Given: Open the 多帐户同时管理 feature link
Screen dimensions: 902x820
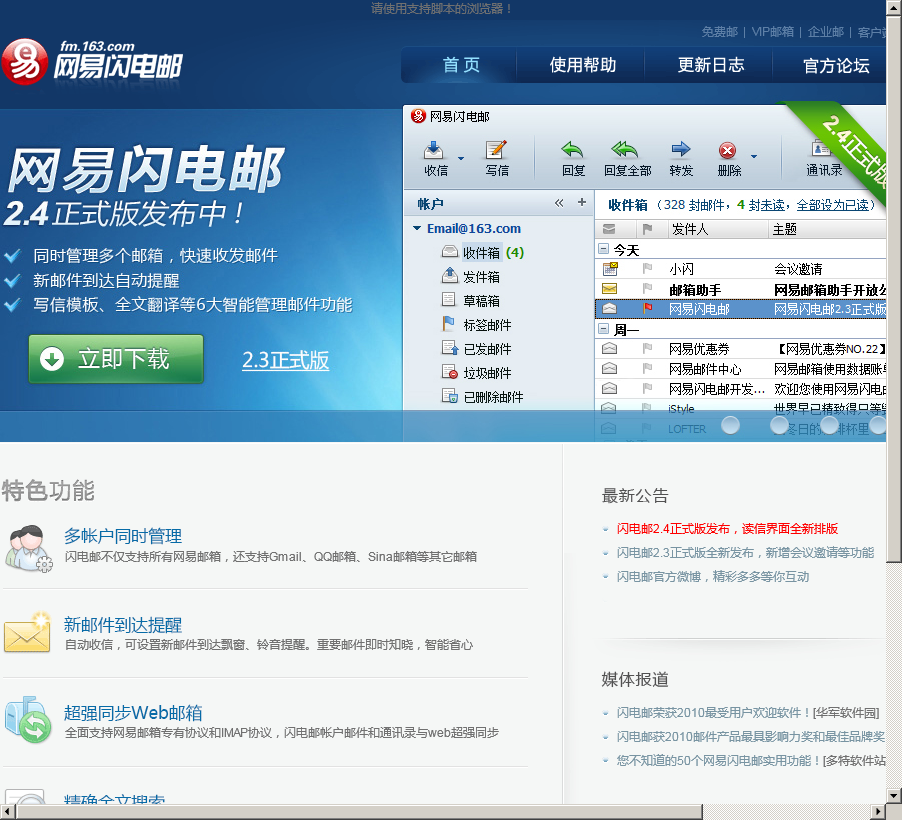Looking at the screenshot, I should click(x=123, y=536).
